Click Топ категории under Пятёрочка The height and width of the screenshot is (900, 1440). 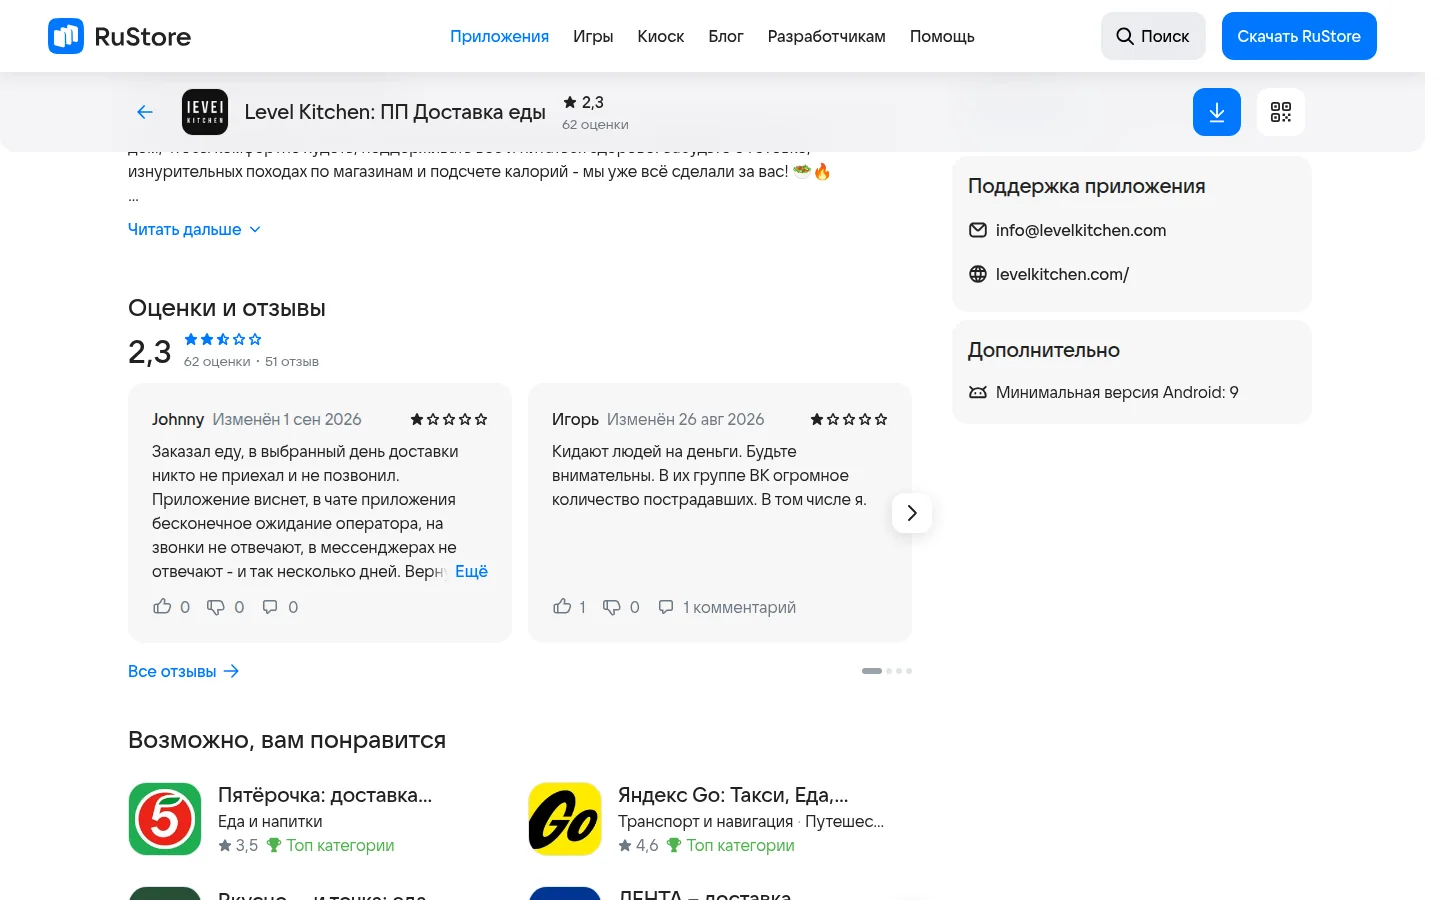click(331, 845)
